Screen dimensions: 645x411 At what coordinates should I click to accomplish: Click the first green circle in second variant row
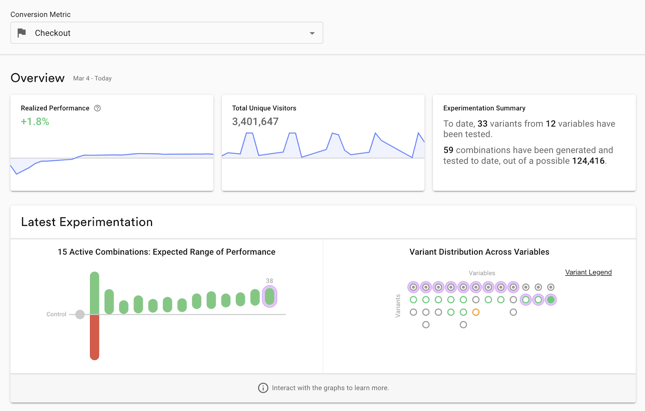coord(413,300)
